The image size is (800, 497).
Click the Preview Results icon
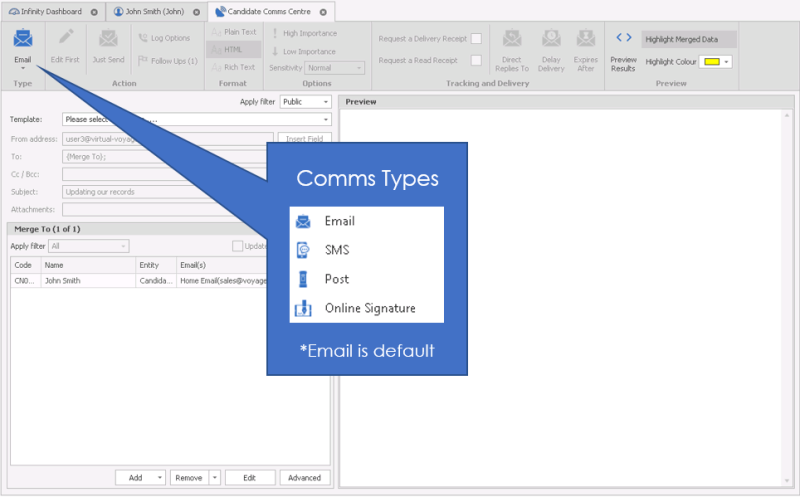pos(623,42)
